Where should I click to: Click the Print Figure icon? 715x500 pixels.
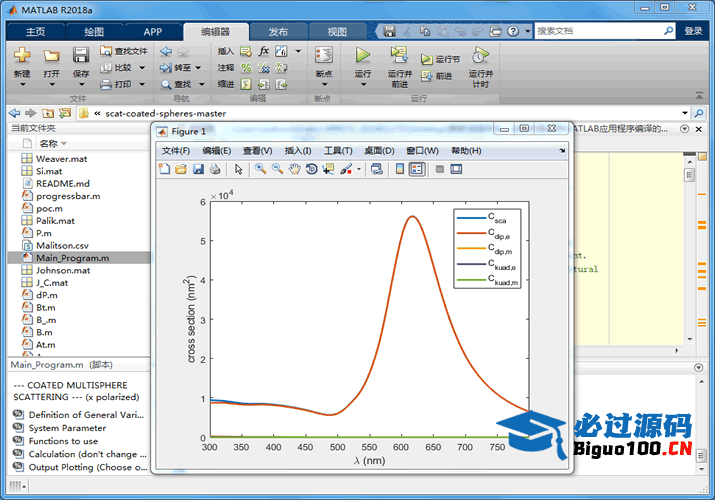[214, 169]
